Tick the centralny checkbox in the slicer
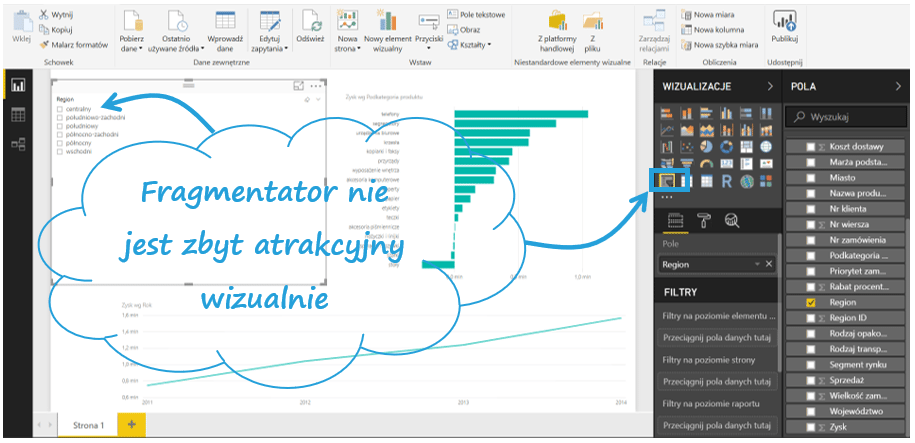915x443 pixels. [x=60, y=109]
